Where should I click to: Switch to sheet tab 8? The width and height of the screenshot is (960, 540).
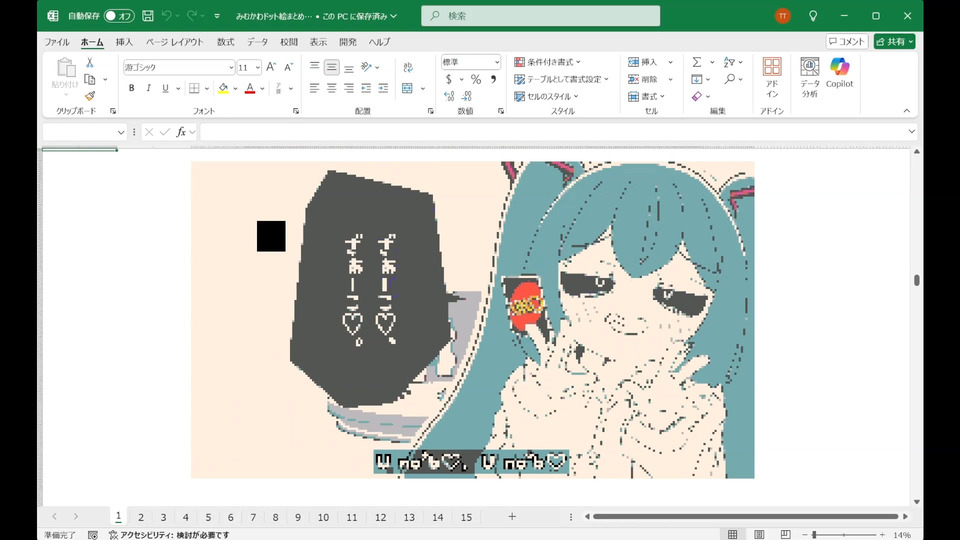(276, 517)
